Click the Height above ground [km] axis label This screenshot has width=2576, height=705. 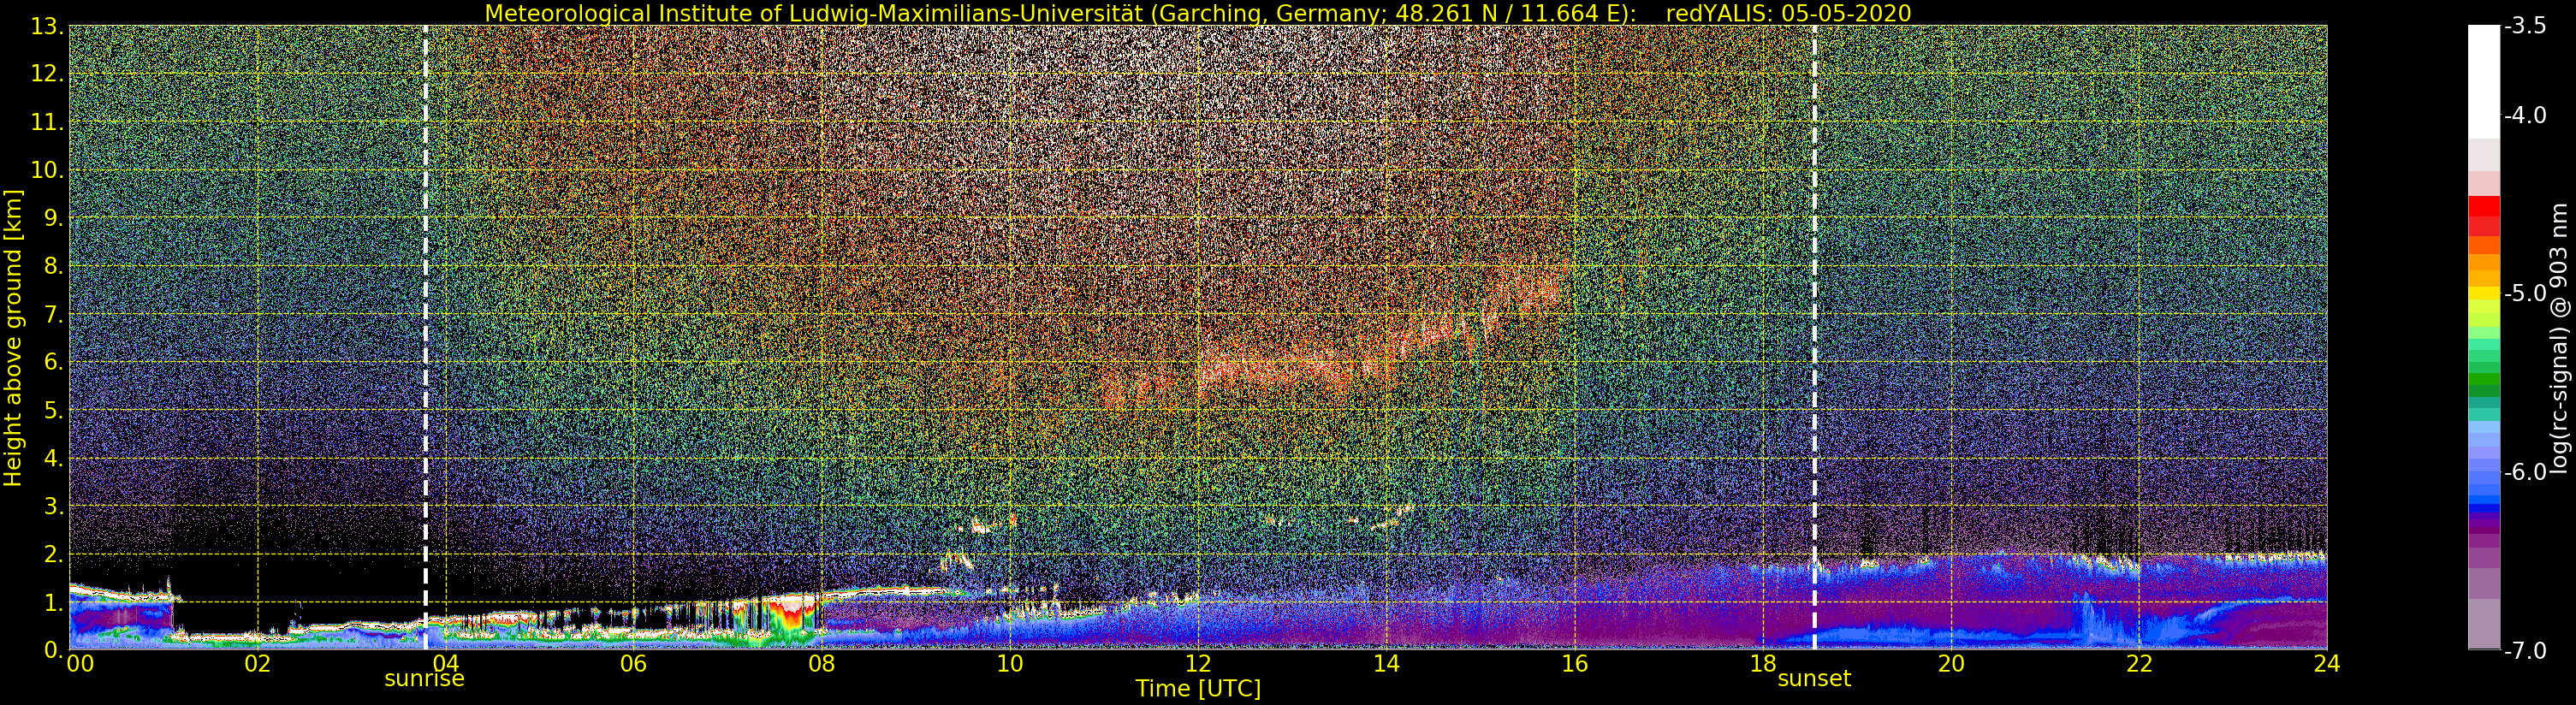[13, 337]
